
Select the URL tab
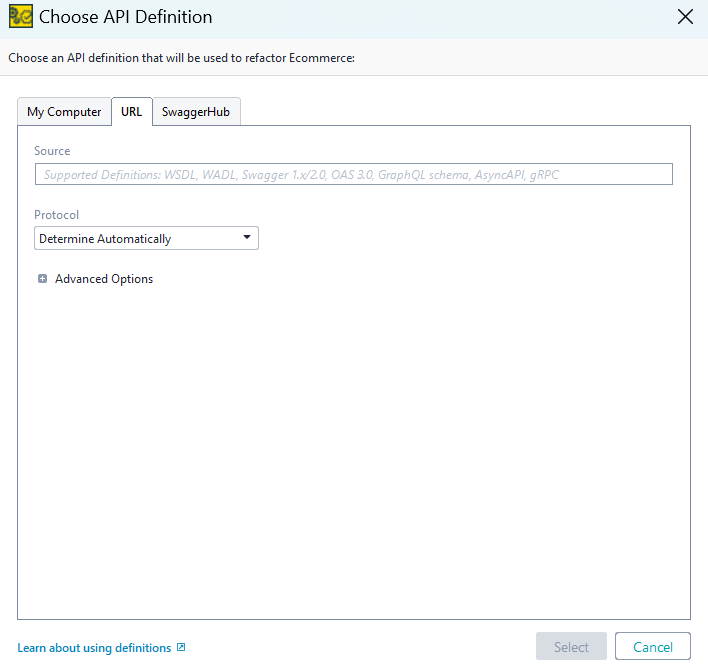click(131, 112)
